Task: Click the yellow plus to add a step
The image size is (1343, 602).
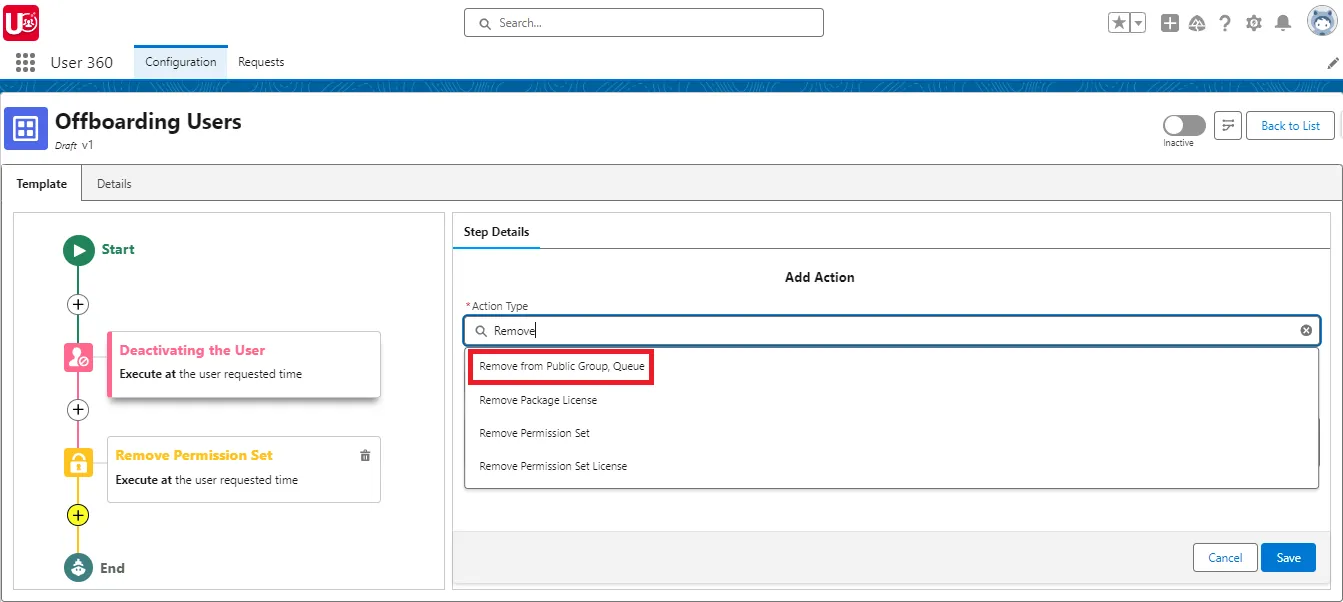Action: [x=78, y=515]
